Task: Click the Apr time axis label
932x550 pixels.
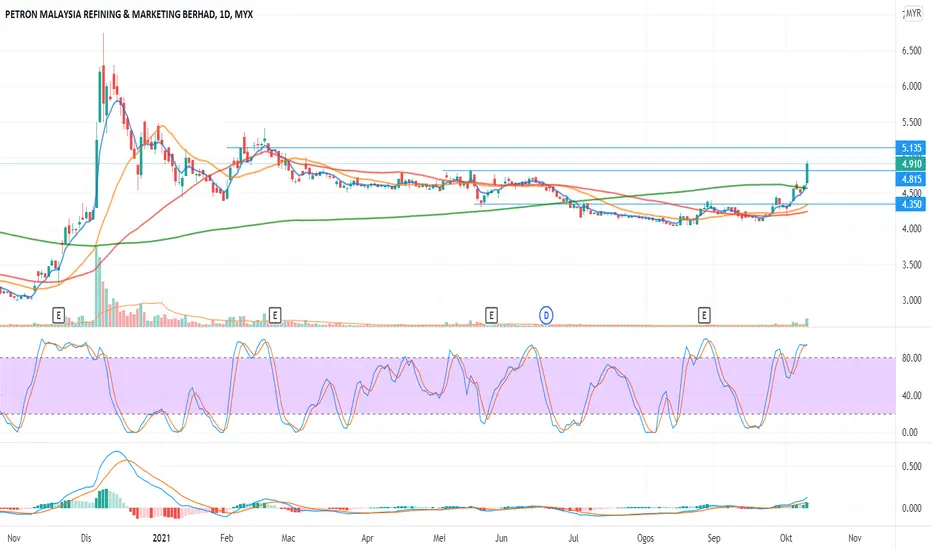Action: pyautogui.click(x=367, y=538)
